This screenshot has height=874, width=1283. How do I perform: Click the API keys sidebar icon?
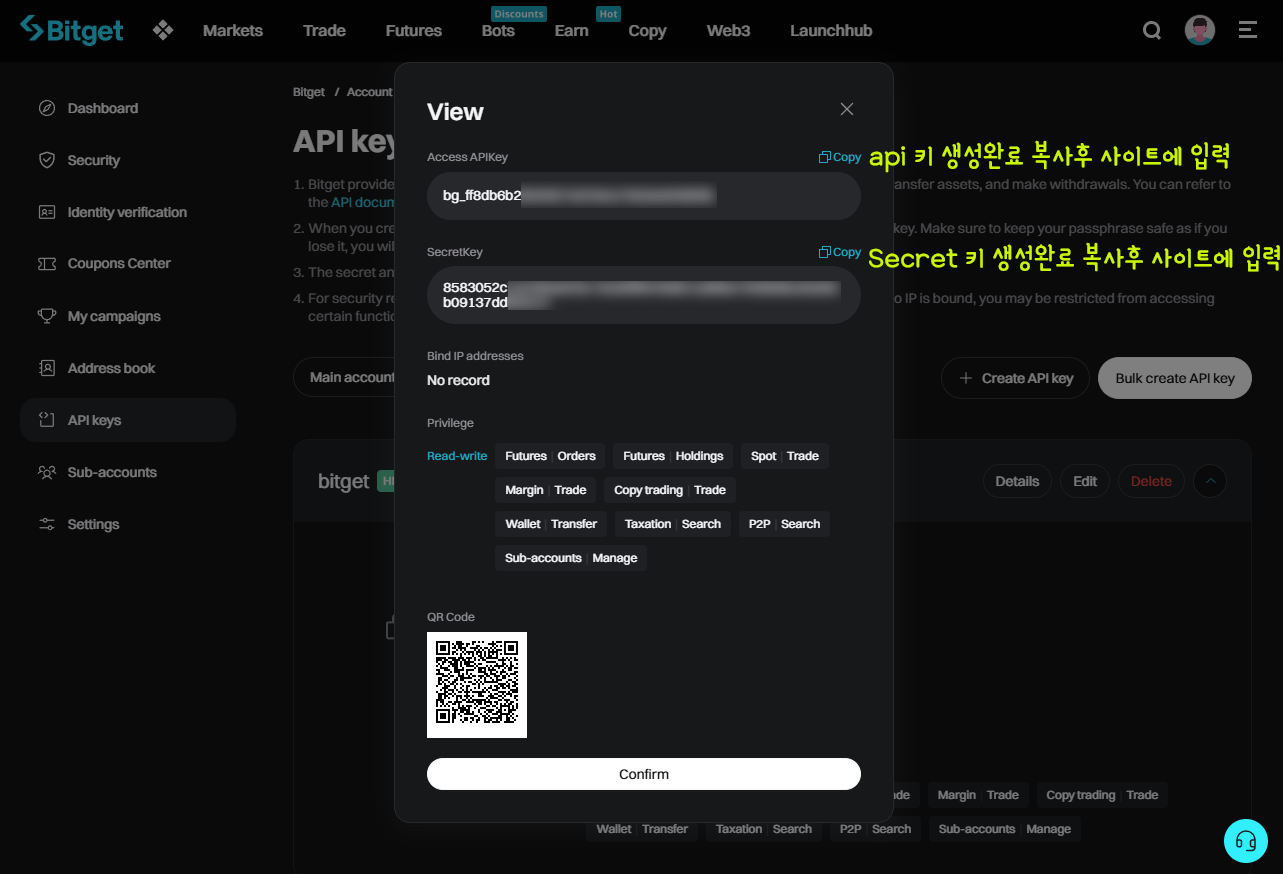click(47, 420)
